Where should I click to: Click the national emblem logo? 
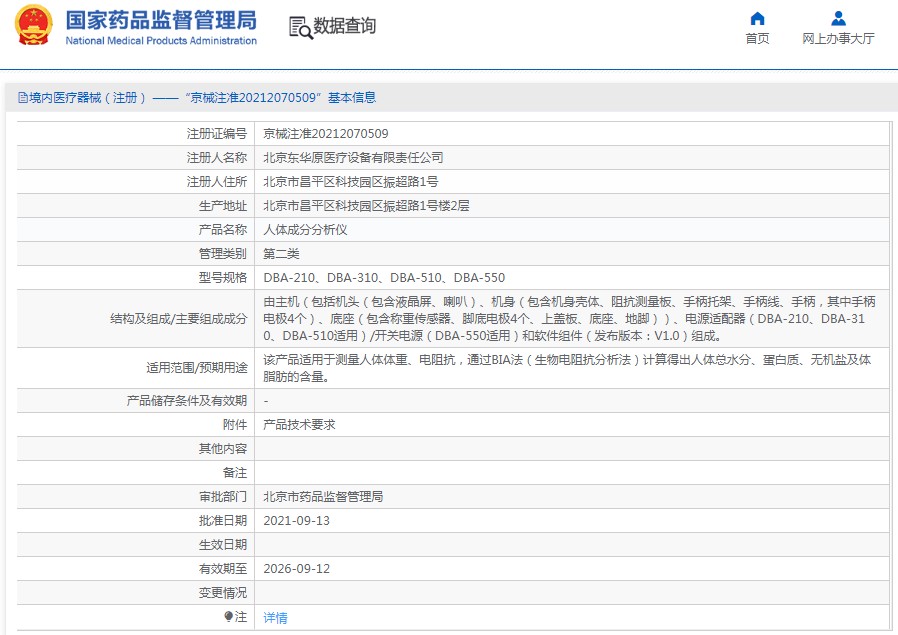pos(34,25)
